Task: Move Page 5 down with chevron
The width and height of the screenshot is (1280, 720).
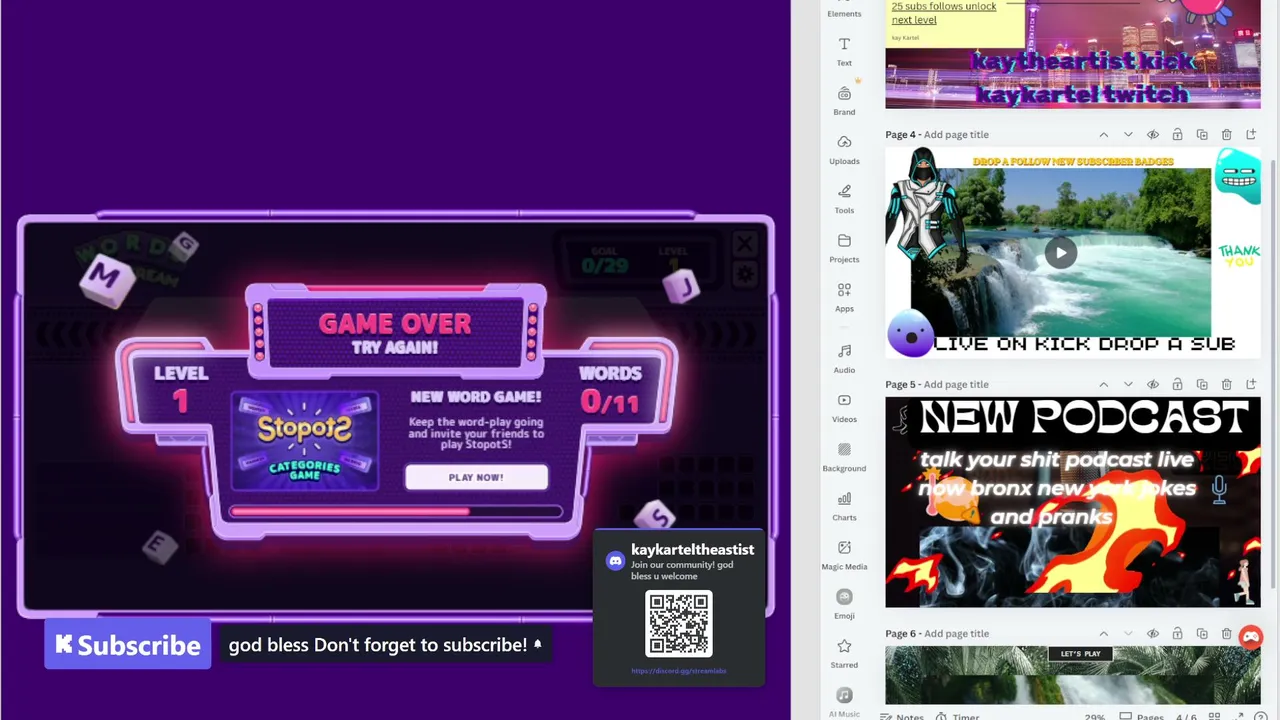Action: tap(1128, 384)
